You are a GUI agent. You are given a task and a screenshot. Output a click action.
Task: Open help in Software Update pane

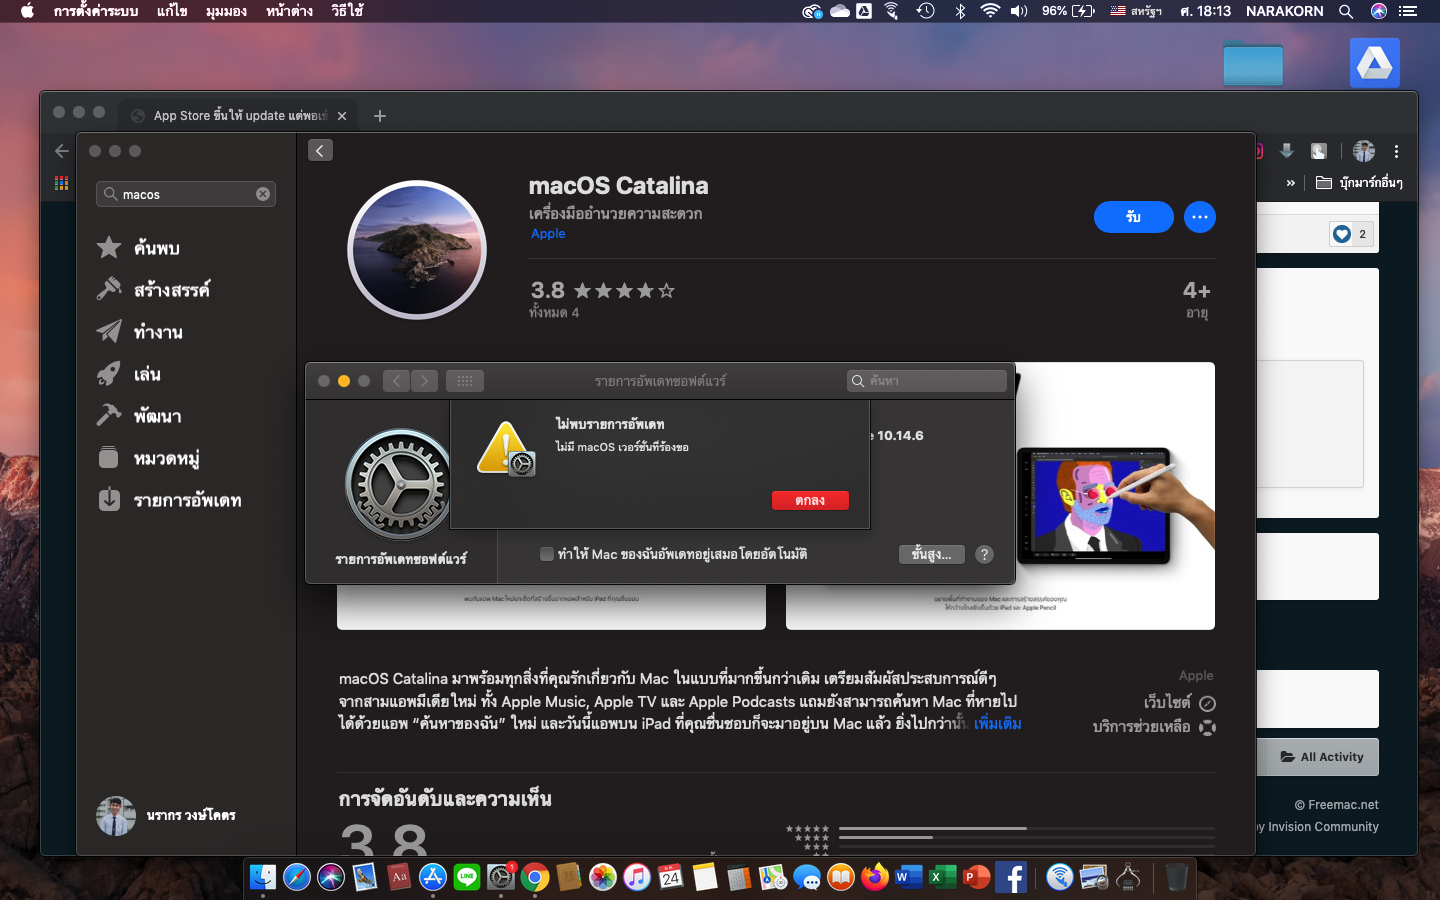click(984, 554)
